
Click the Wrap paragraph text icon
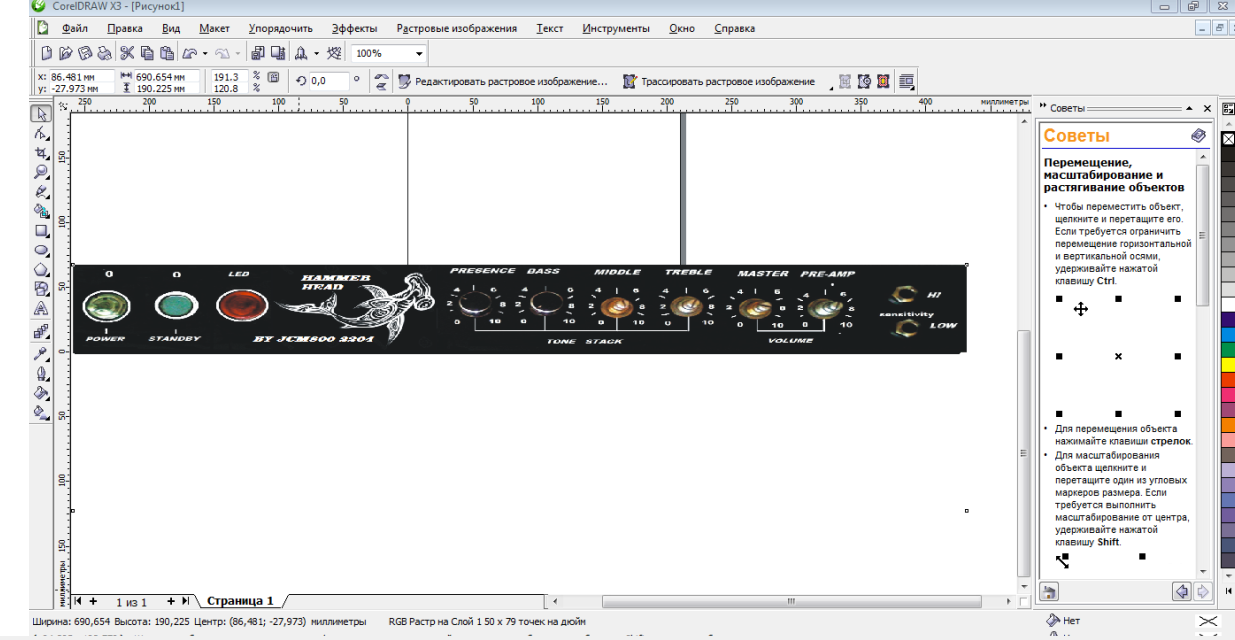(906, 81)
